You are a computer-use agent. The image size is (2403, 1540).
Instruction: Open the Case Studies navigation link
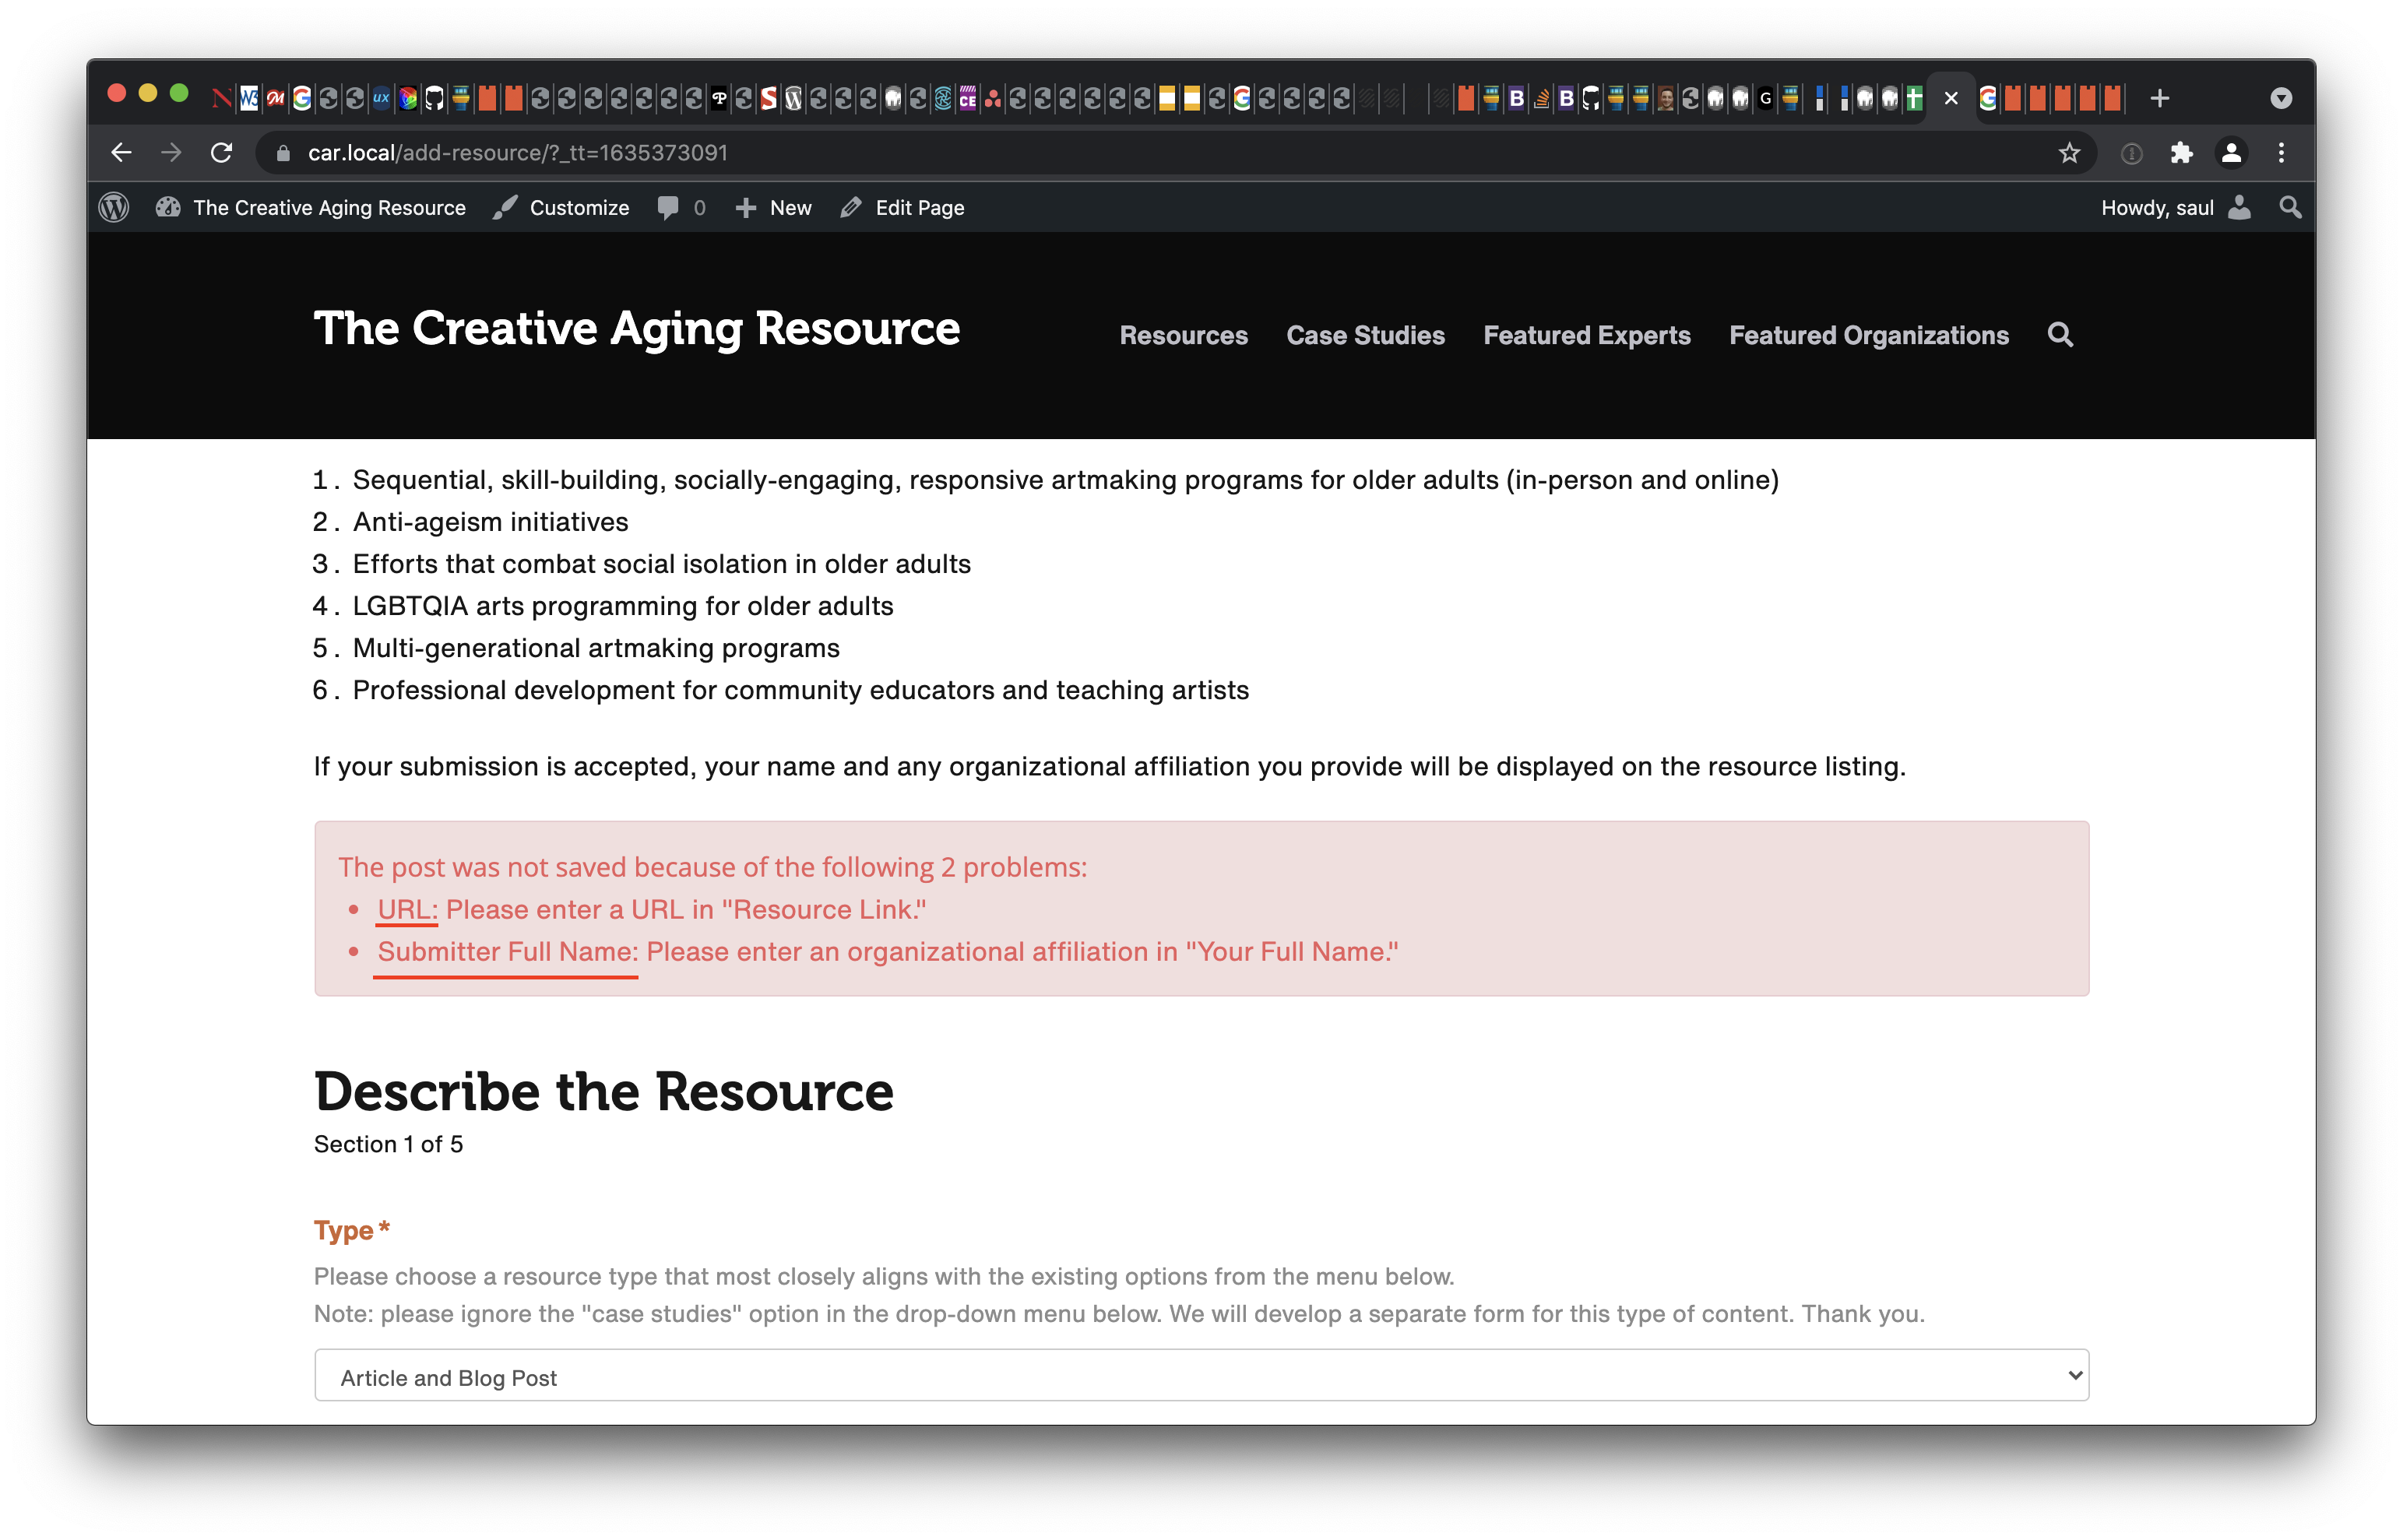pos(1365,335)
